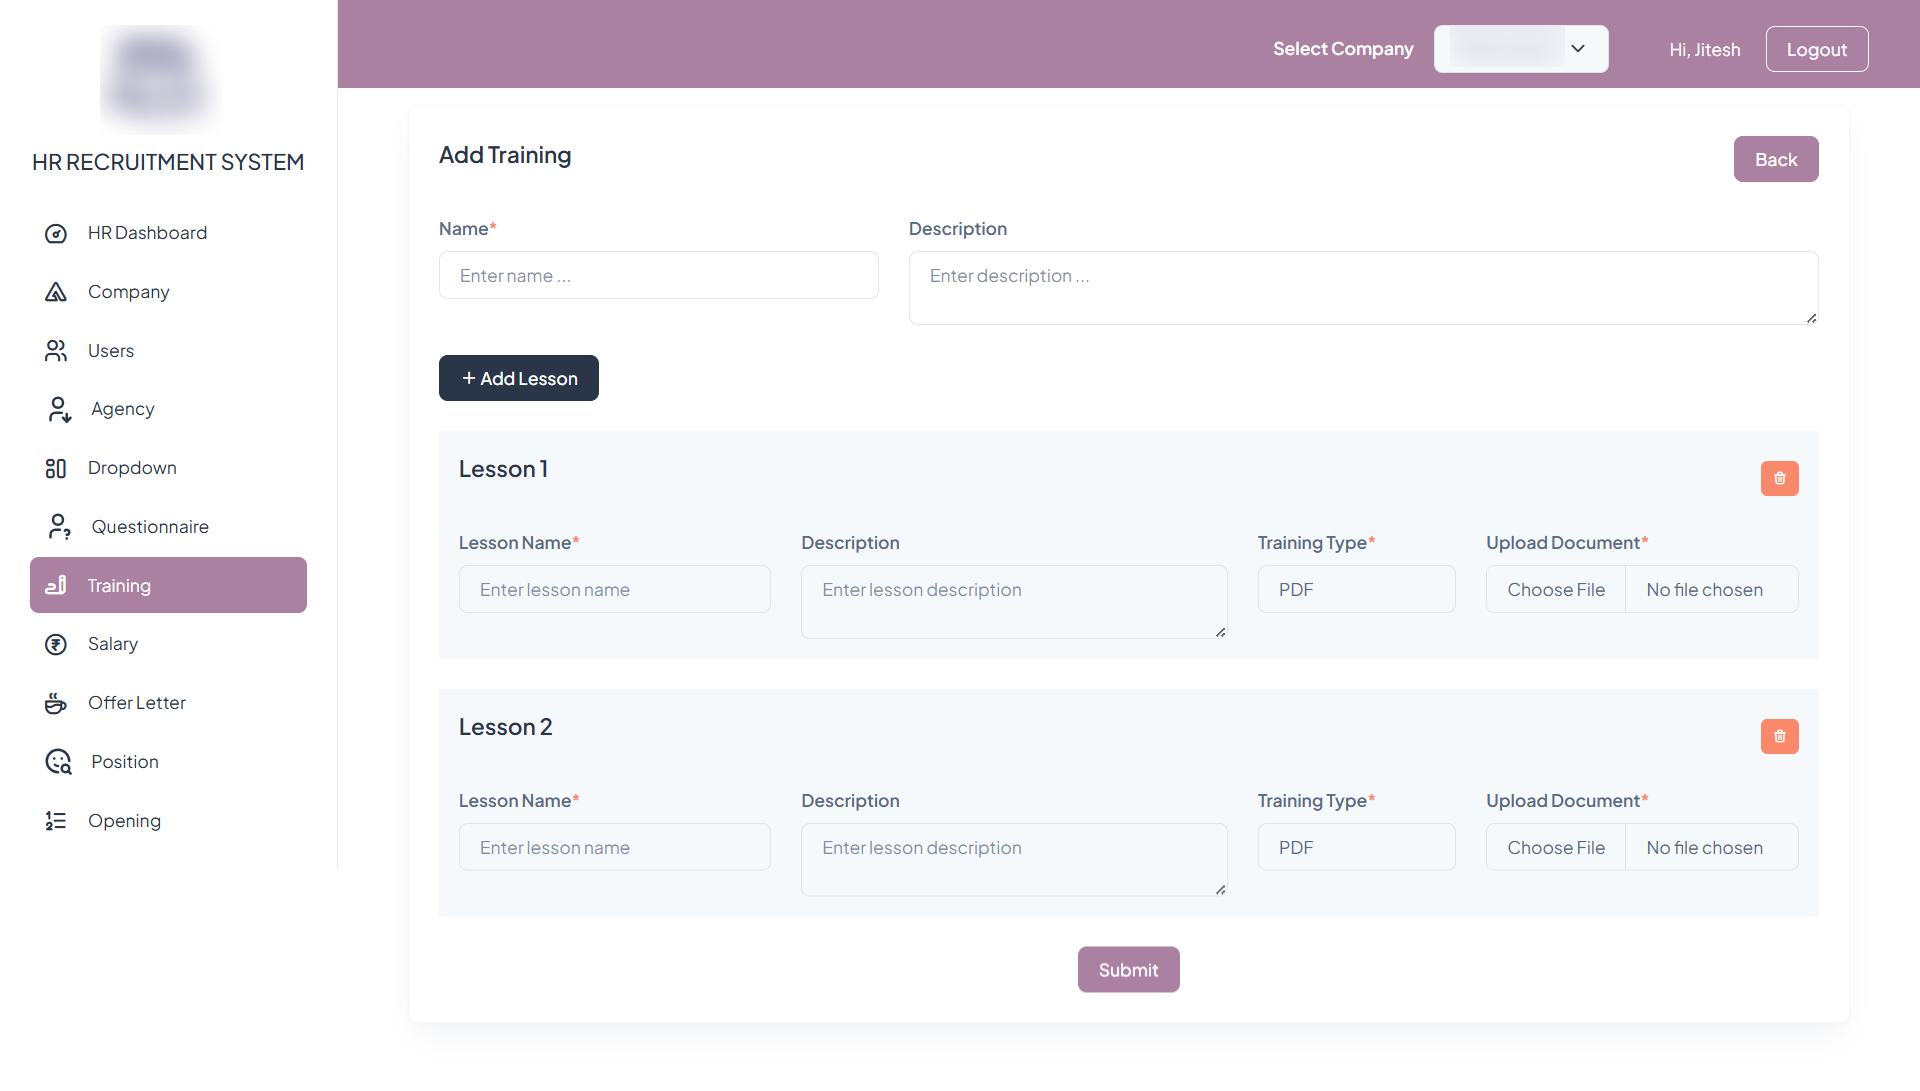Click the Hi, Jitesh greeting
This screenshot has height=1091, width=1920.
(x=1704, y=50)
